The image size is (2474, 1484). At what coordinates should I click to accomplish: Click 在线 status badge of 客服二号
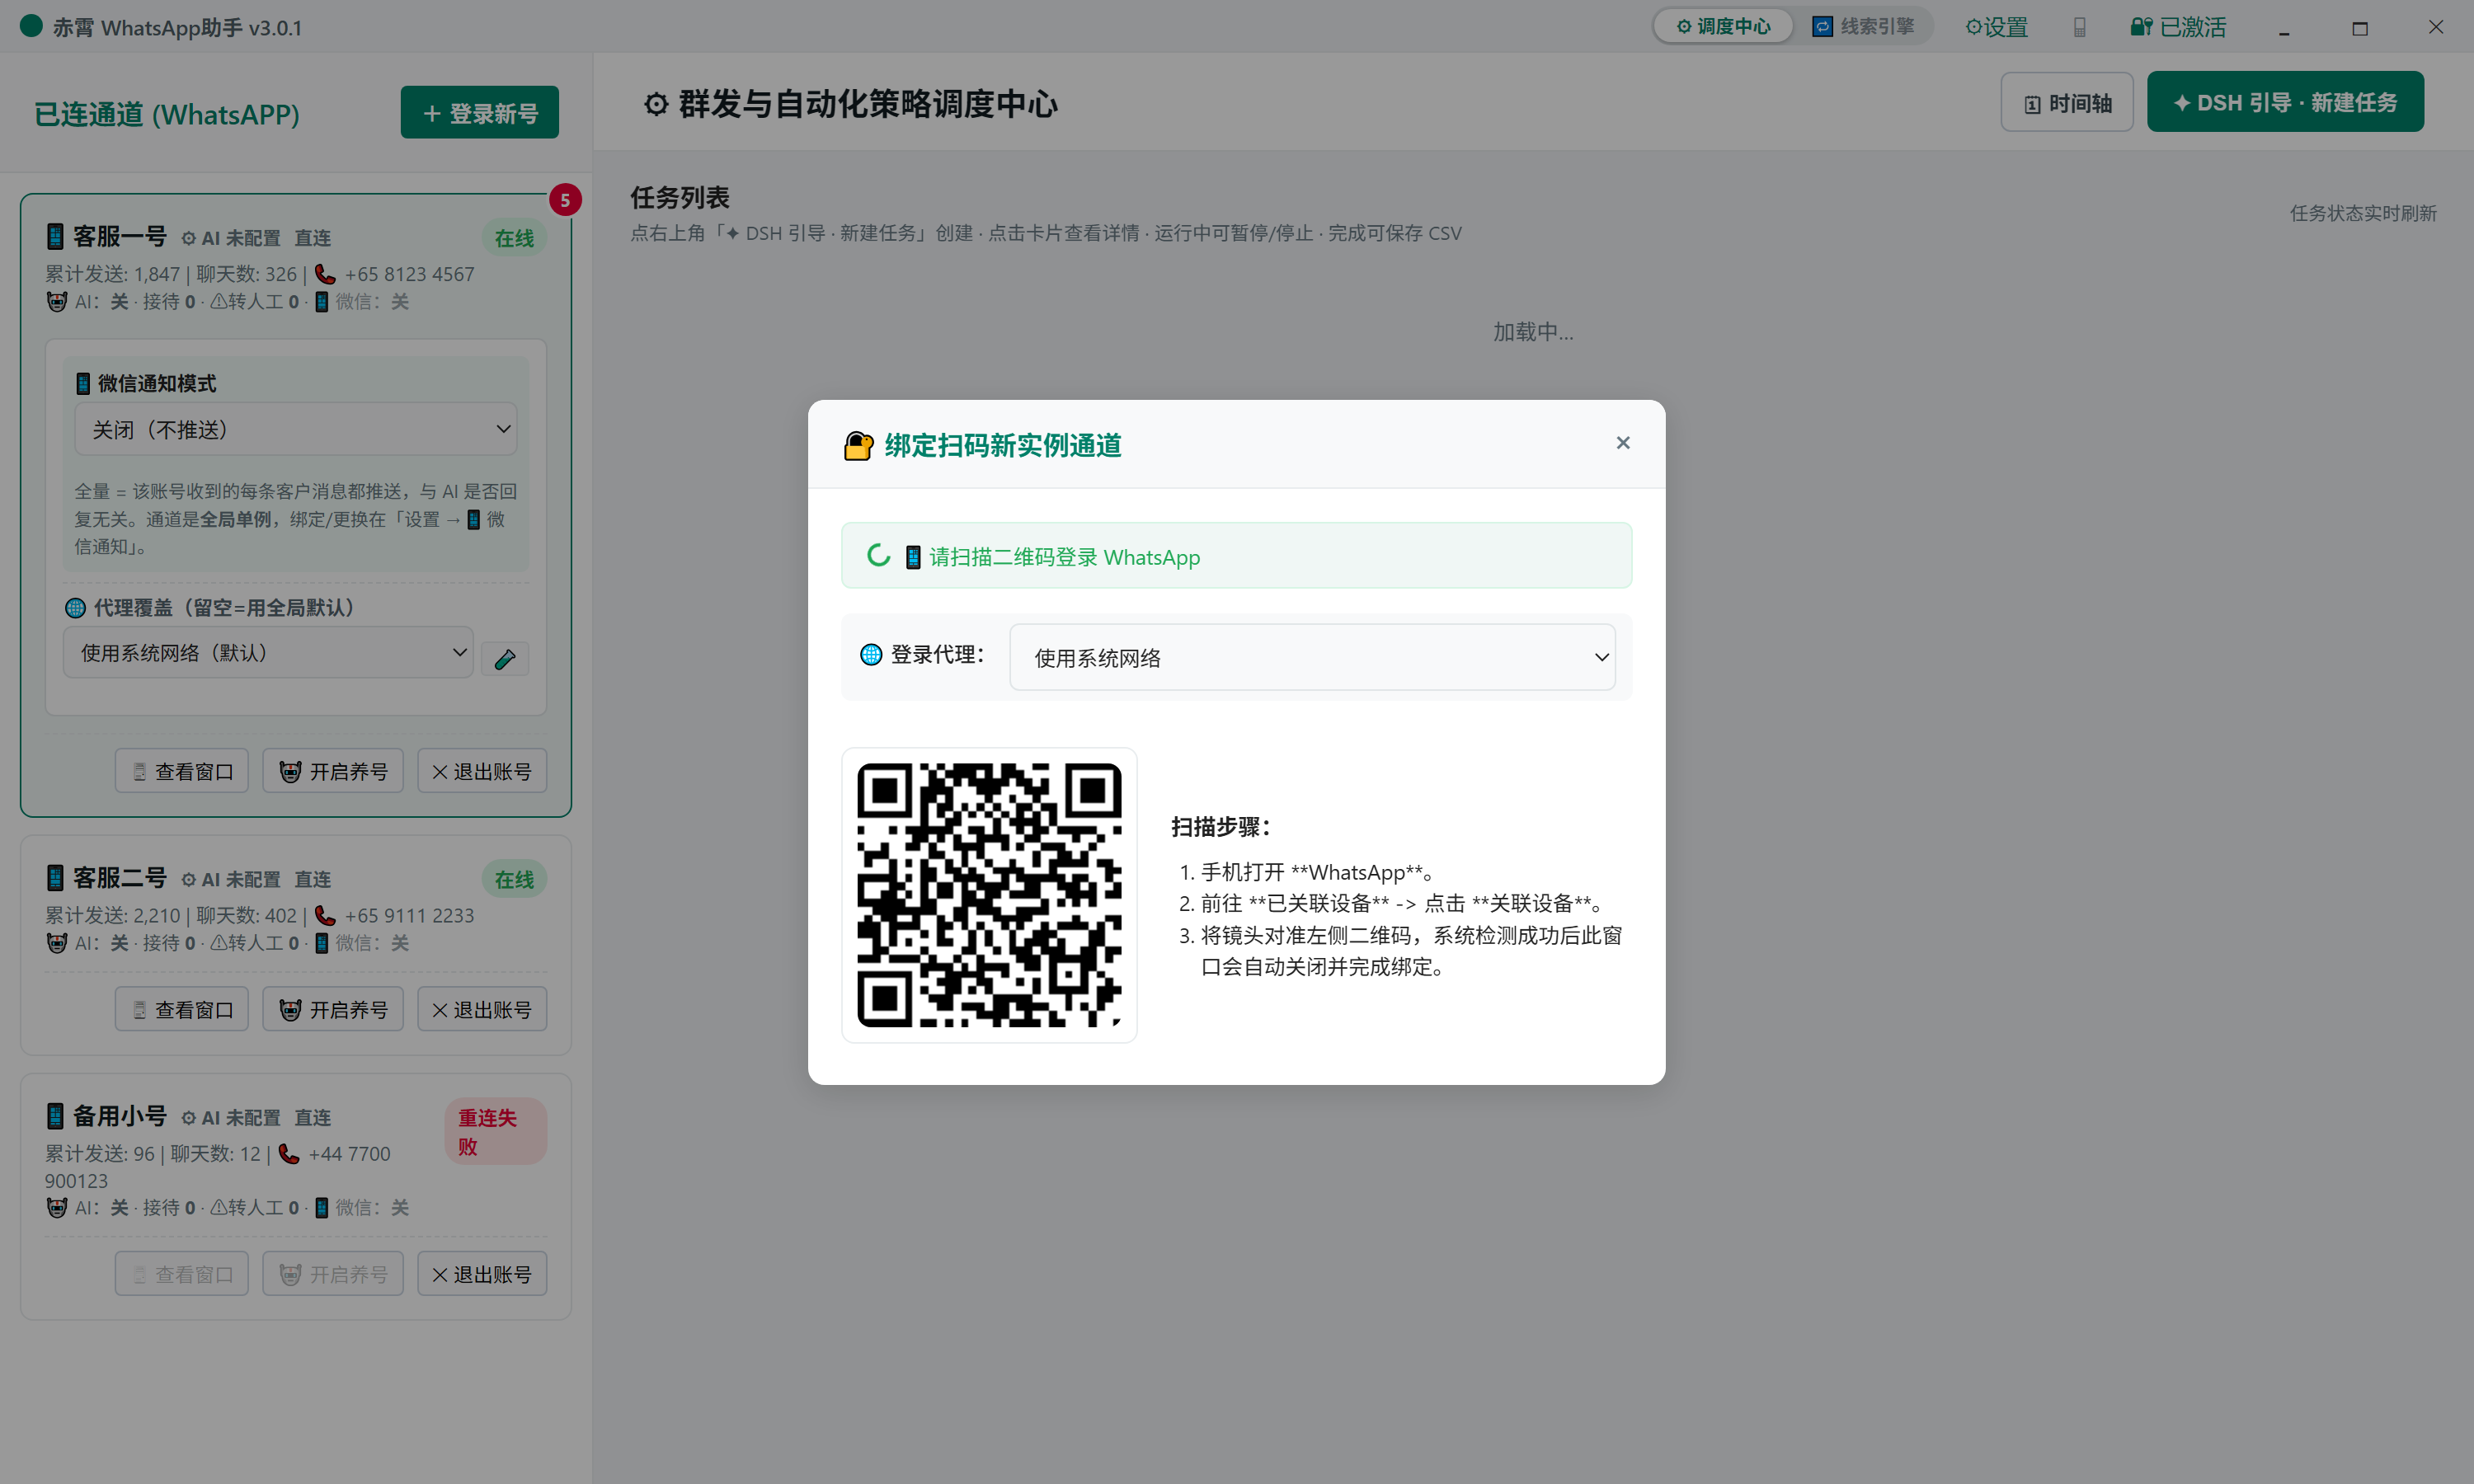(x=514, y=879)
